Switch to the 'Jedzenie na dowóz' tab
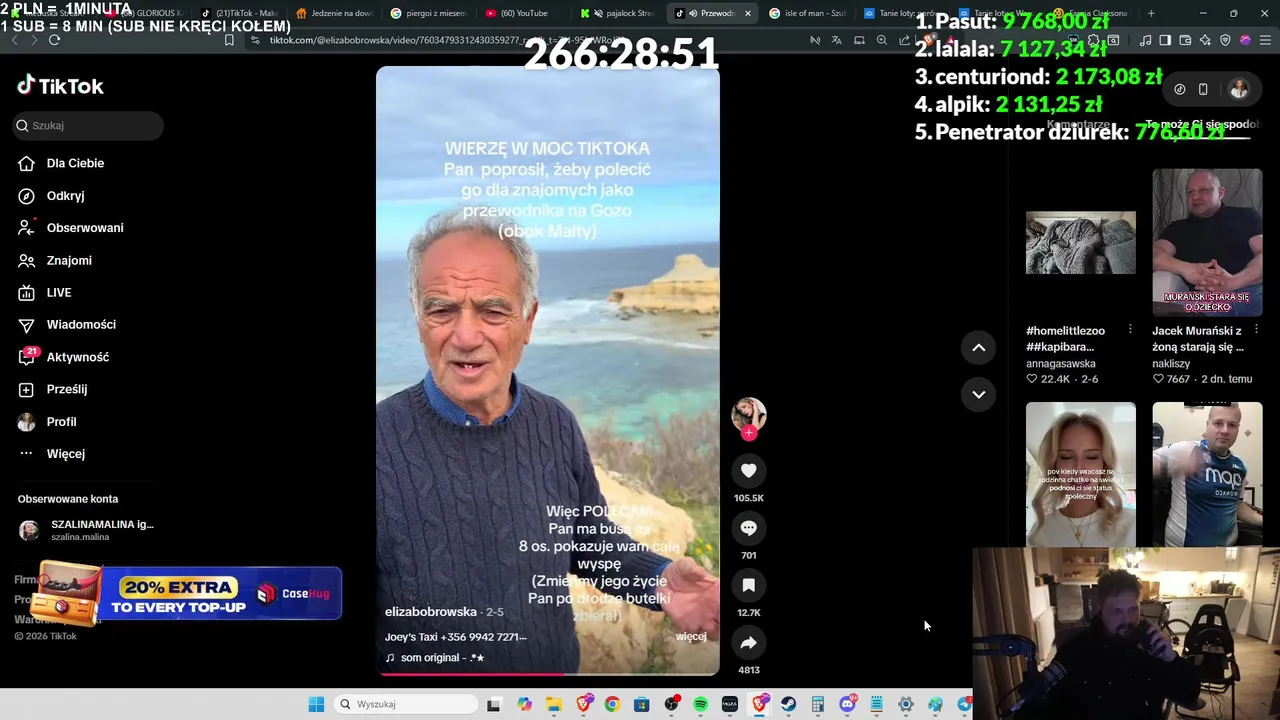The image size is (1280, 720). point(334,13)
